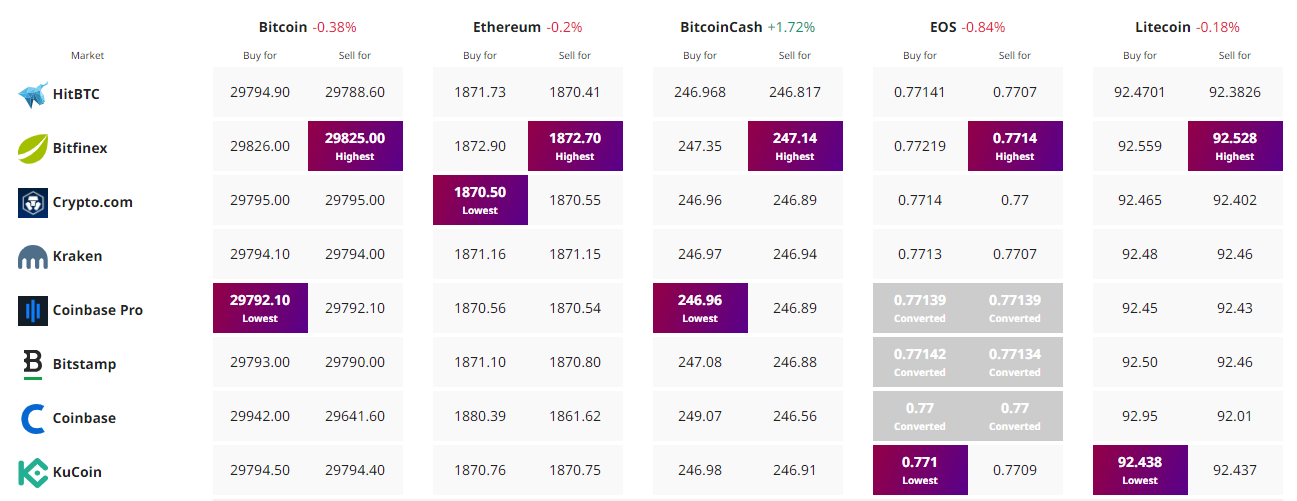The height and width of the screenshot is (501, 1297).
Task: Click Coinbase Pro converted EOS buy cell
Action: (x=920, y=308)
